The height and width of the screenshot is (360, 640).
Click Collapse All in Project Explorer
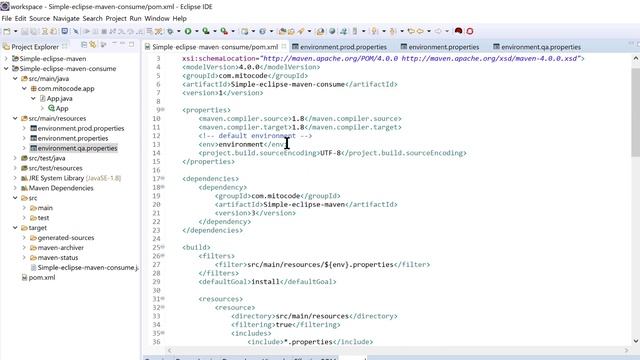(84, 44)
